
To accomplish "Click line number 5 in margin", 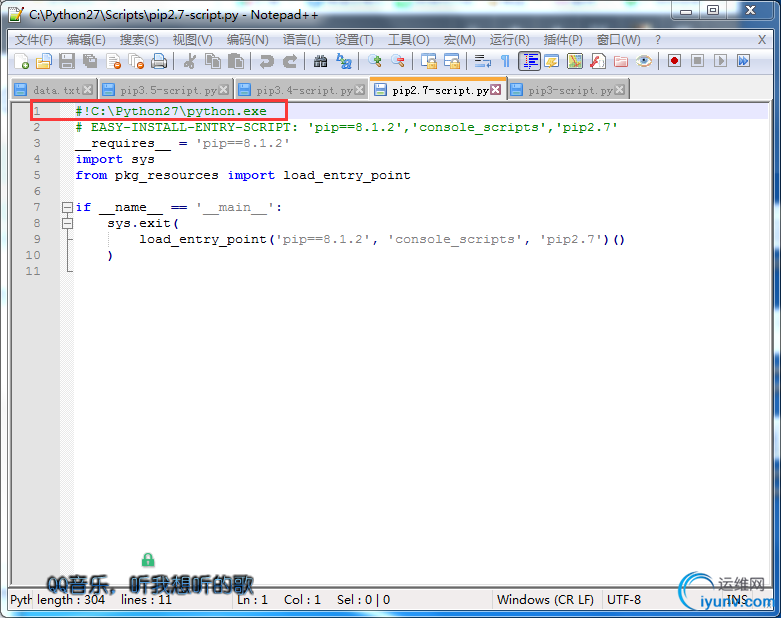I will (37, 175).
